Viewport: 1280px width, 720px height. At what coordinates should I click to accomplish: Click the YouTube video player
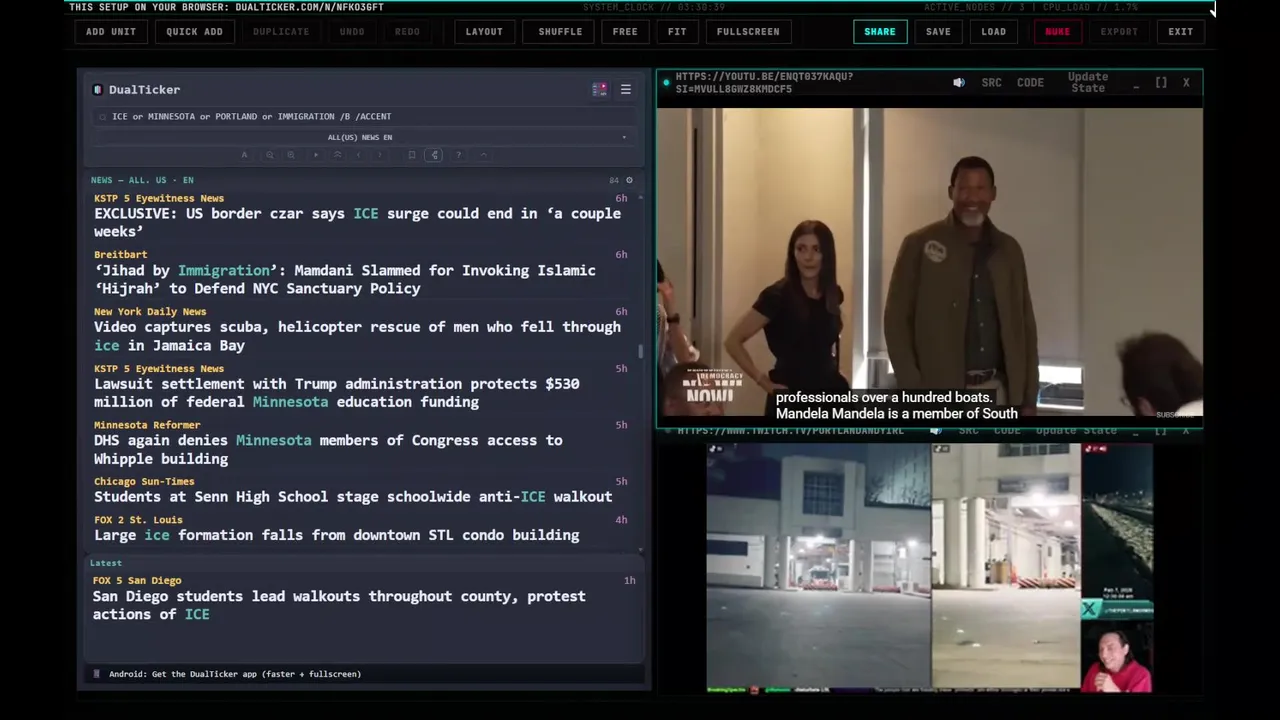930,262
